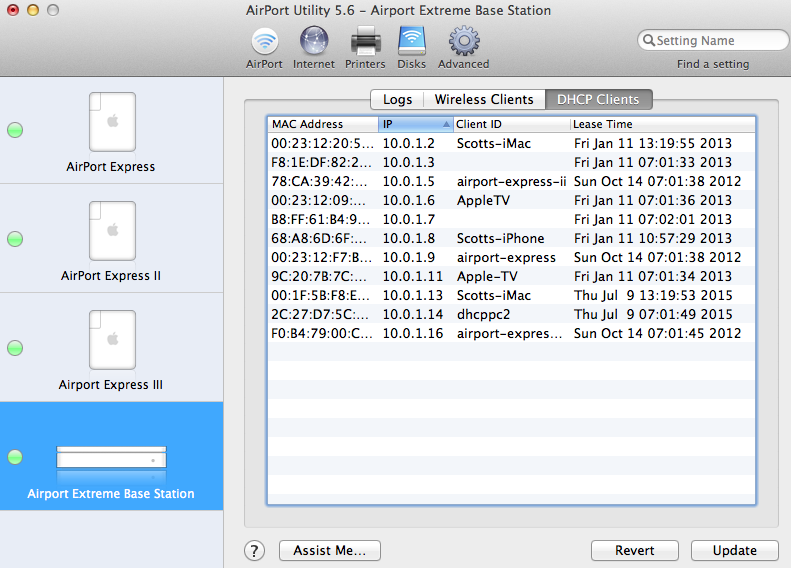The width and height of the screenshot is (791, 568).
Task: Click the IP column sort arrow
Action: (x=446, y=124)
